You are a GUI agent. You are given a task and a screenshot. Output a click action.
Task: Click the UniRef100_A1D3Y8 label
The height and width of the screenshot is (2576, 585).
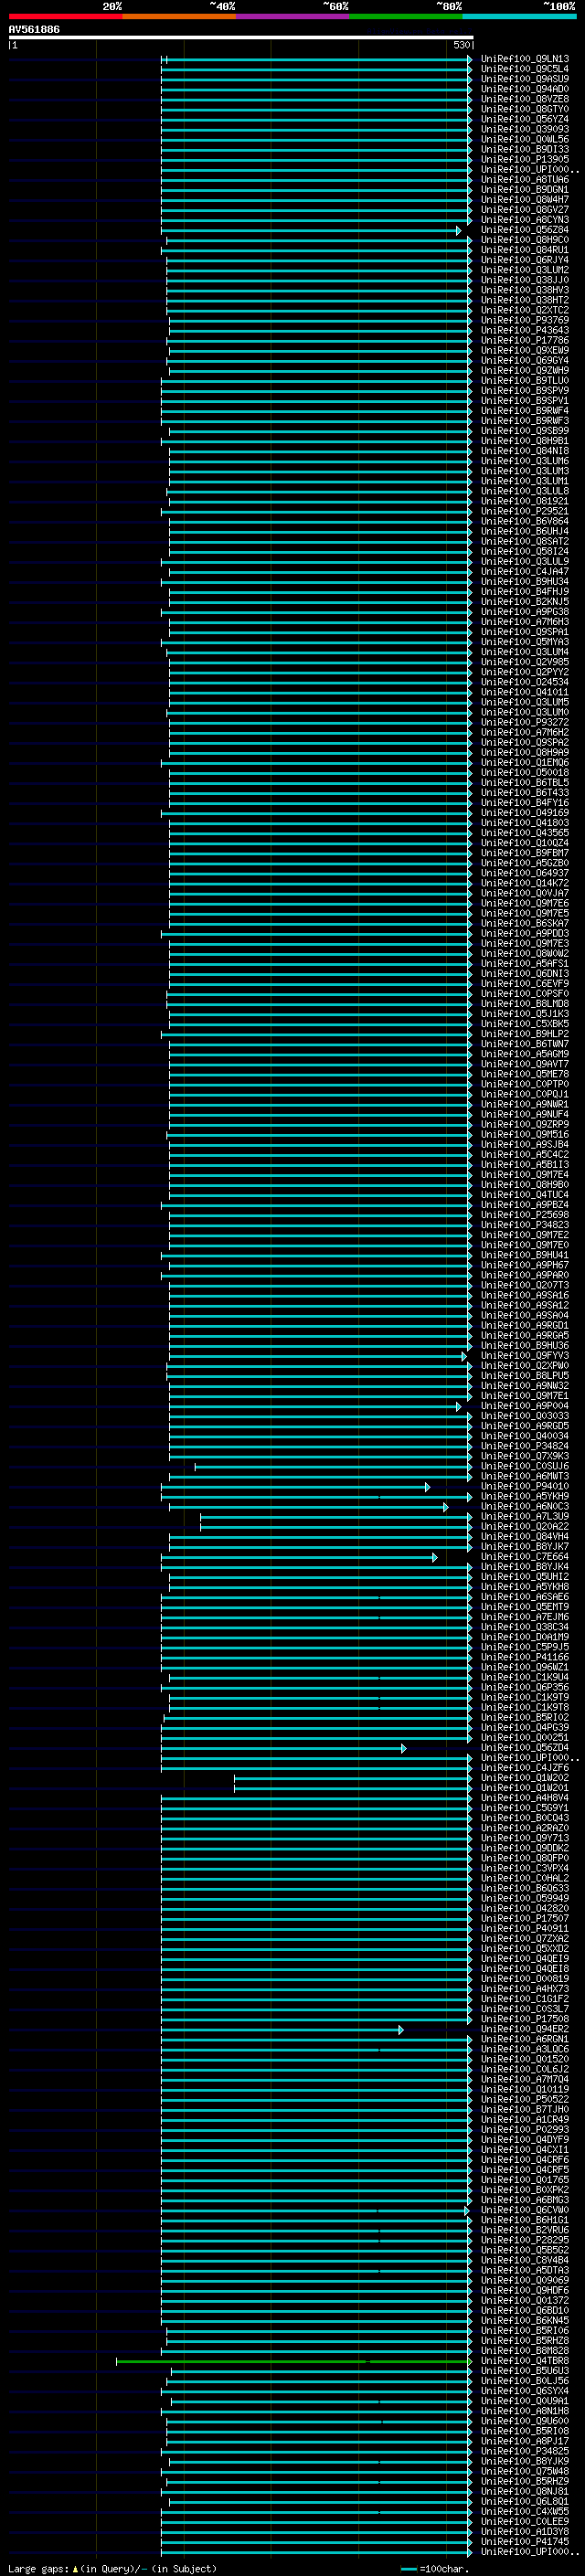click(525, 2532)
